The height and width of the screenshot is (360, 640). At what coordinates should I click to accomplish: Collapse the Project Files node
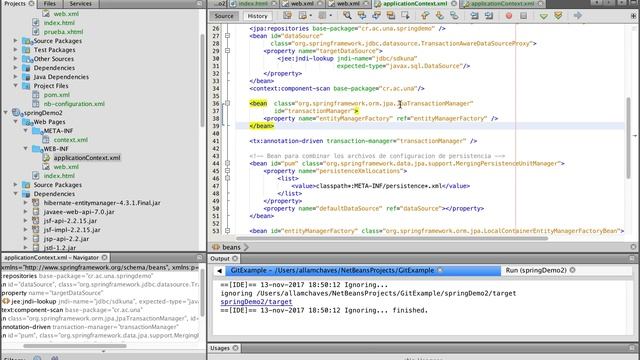click(16, 86)
